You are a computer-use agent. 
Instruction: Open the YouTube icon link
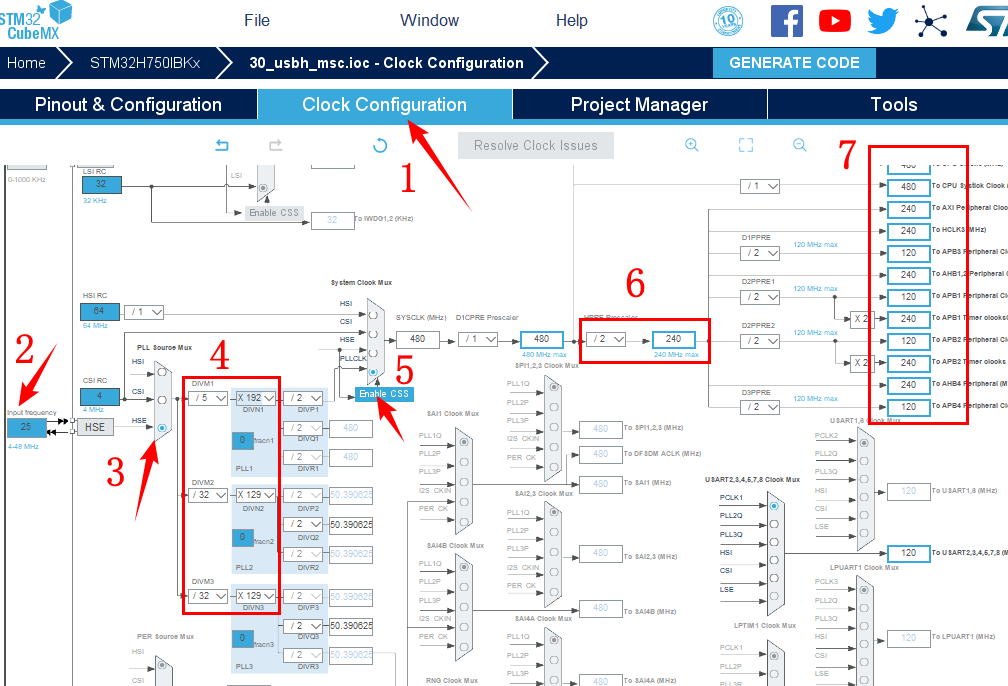click(834, 21)
